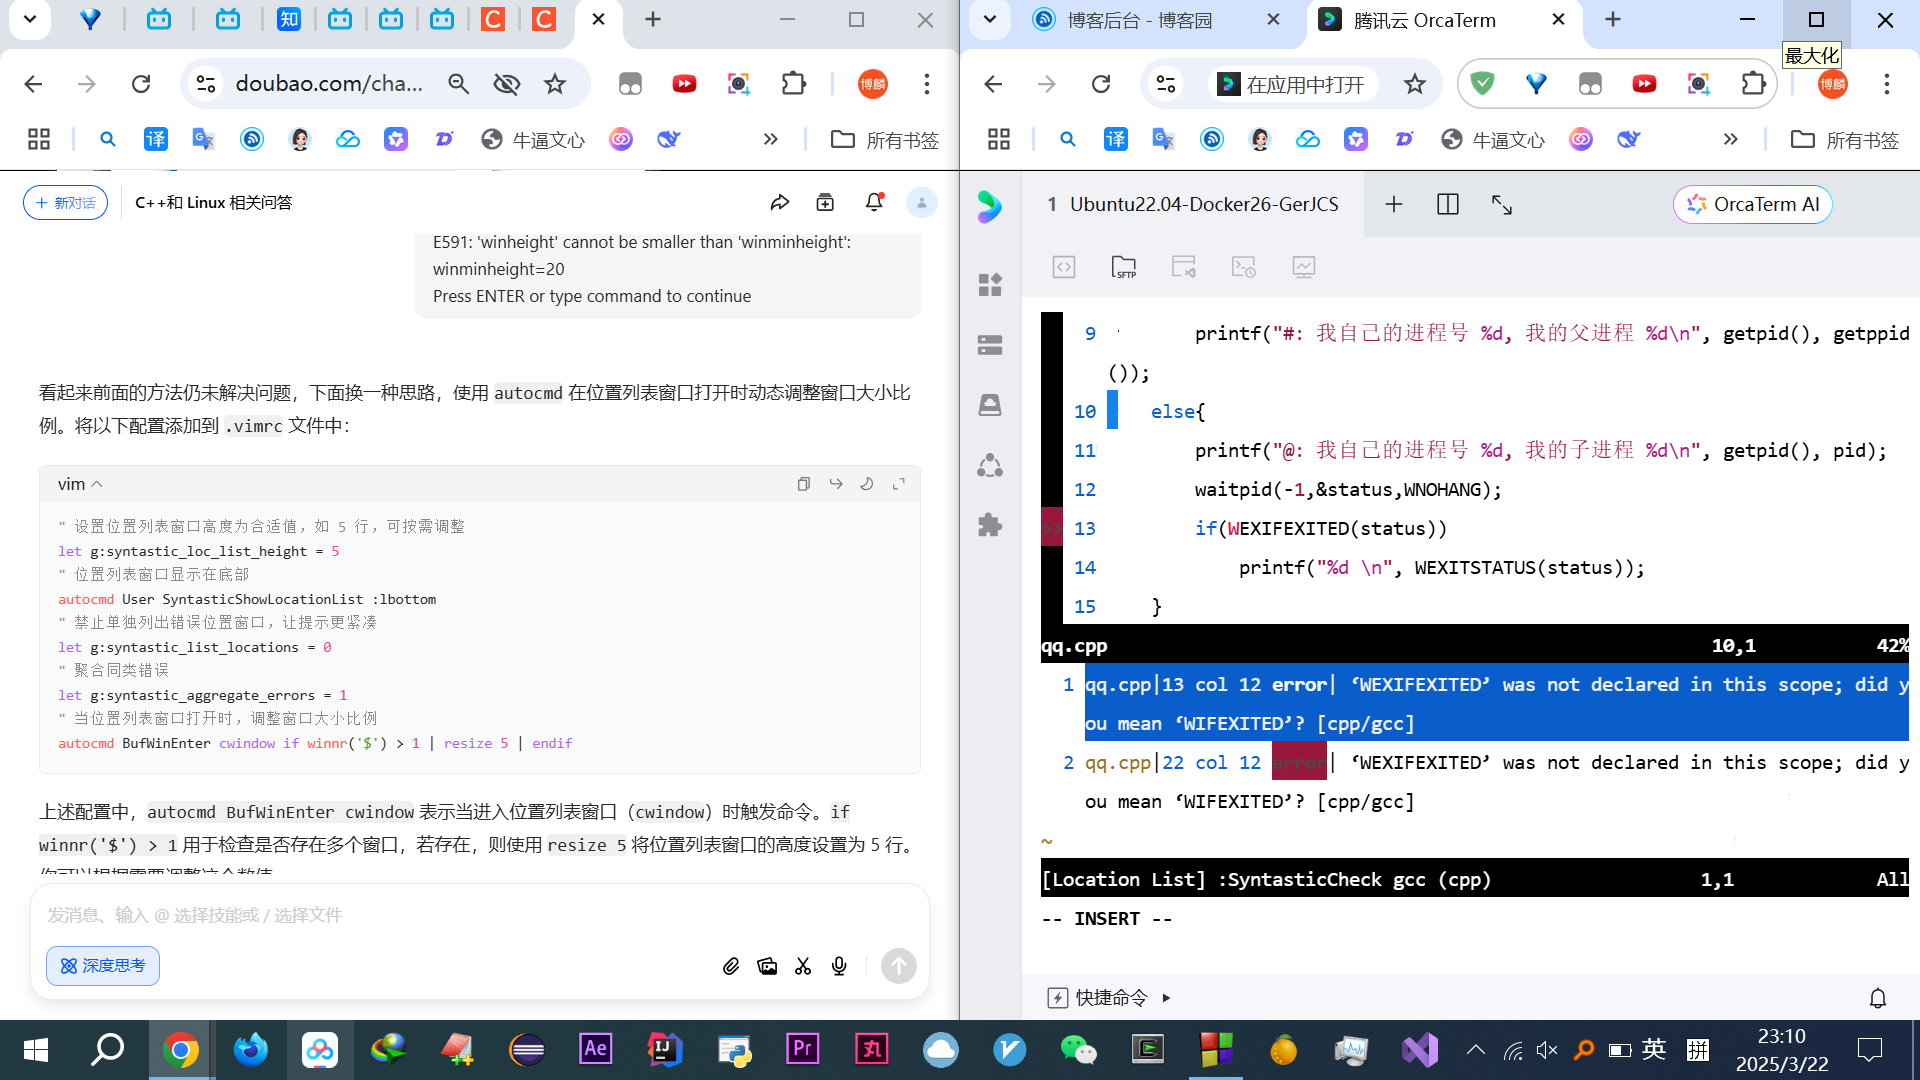Open the C++和 Linux 相关问答 chat title
Viewport: 1920px width, 1080px height.
[x=214, y=203]
